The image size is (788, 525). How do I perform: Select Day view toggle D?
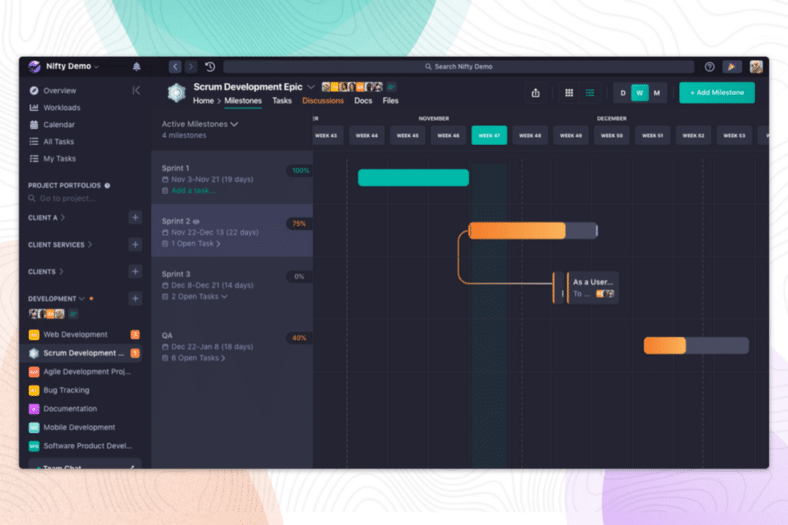(x=623, y=93)
